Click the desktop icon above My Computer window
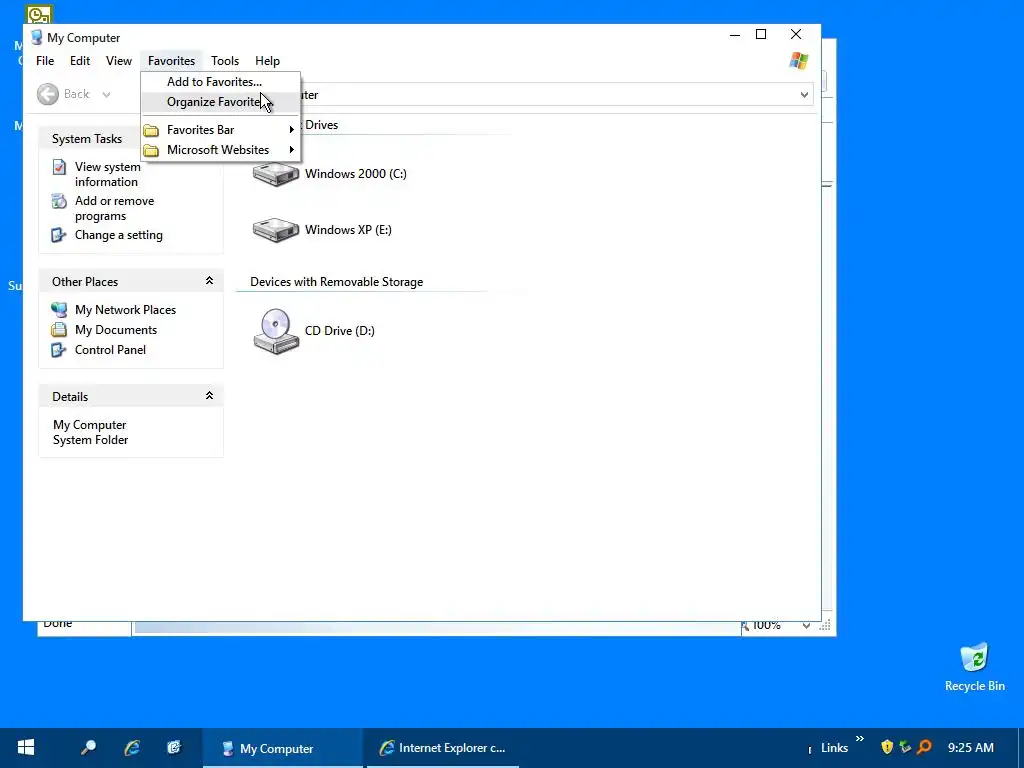1024x768 pixels. click(x=39, y=14)
